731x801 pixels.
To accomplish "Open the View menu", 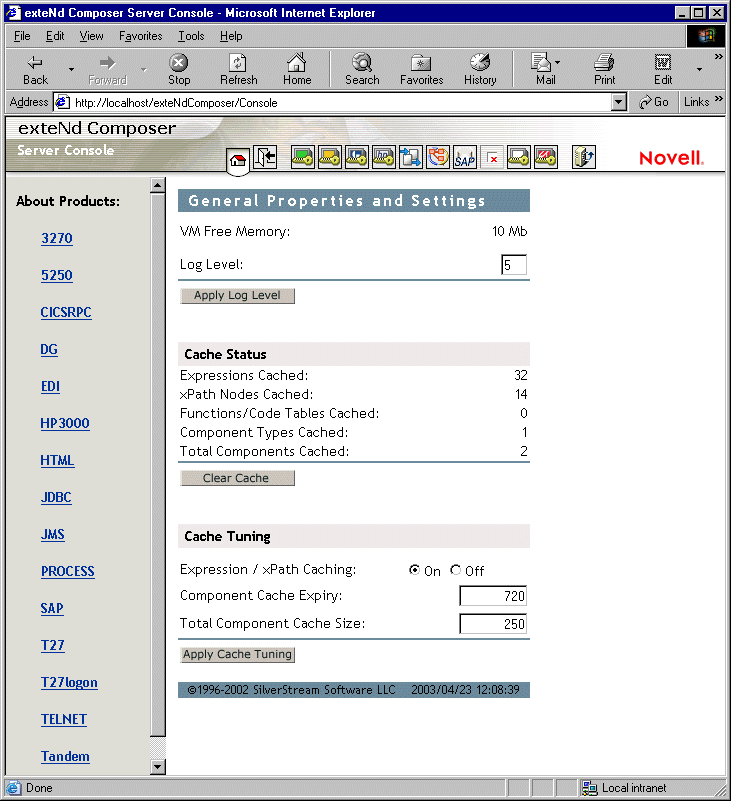I will 91,36.
